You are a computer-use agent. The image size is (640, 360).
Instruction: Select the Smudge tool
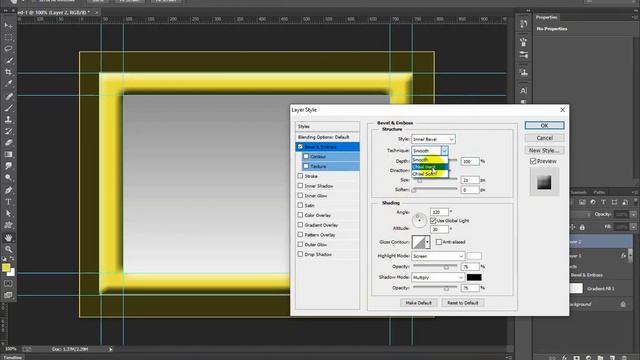tap(8, 166)
